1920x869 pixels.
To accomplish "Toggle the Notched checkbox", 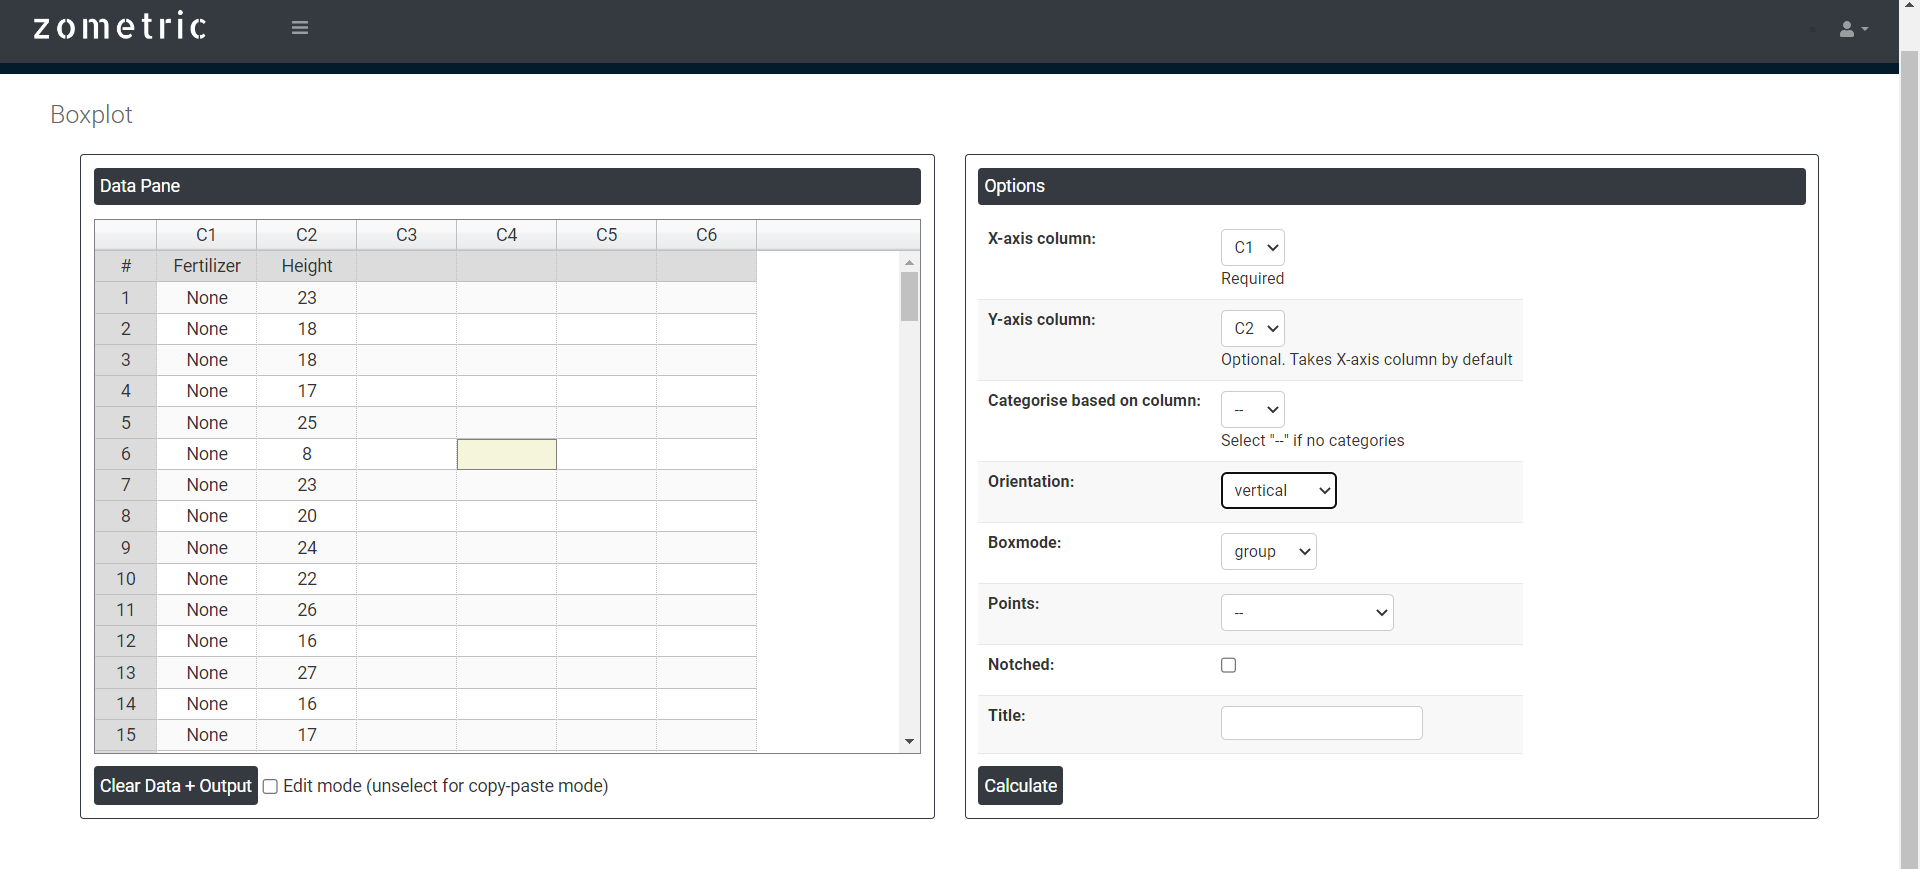I will (x=1228, y=665).
